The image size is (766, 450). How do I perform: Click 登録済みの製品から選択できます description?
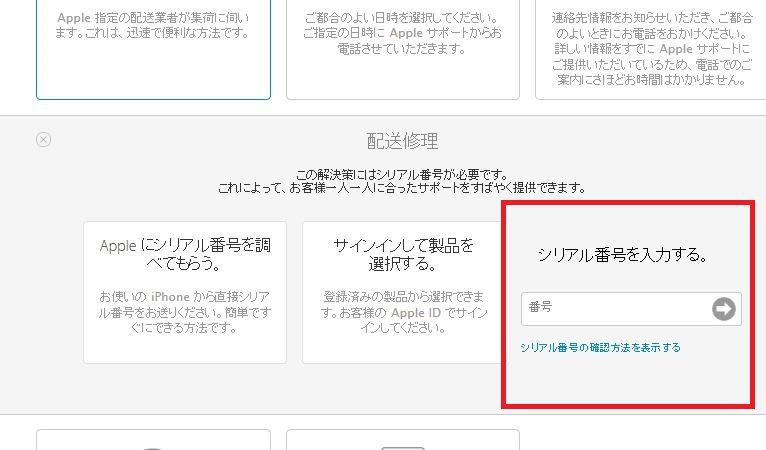[x=404, y=312]
